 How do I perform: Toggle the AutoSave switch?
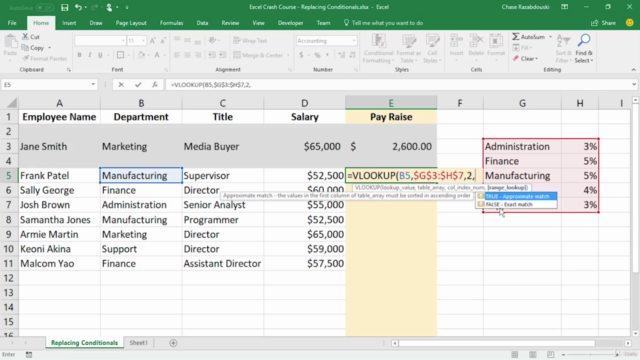tap(44, 7)
